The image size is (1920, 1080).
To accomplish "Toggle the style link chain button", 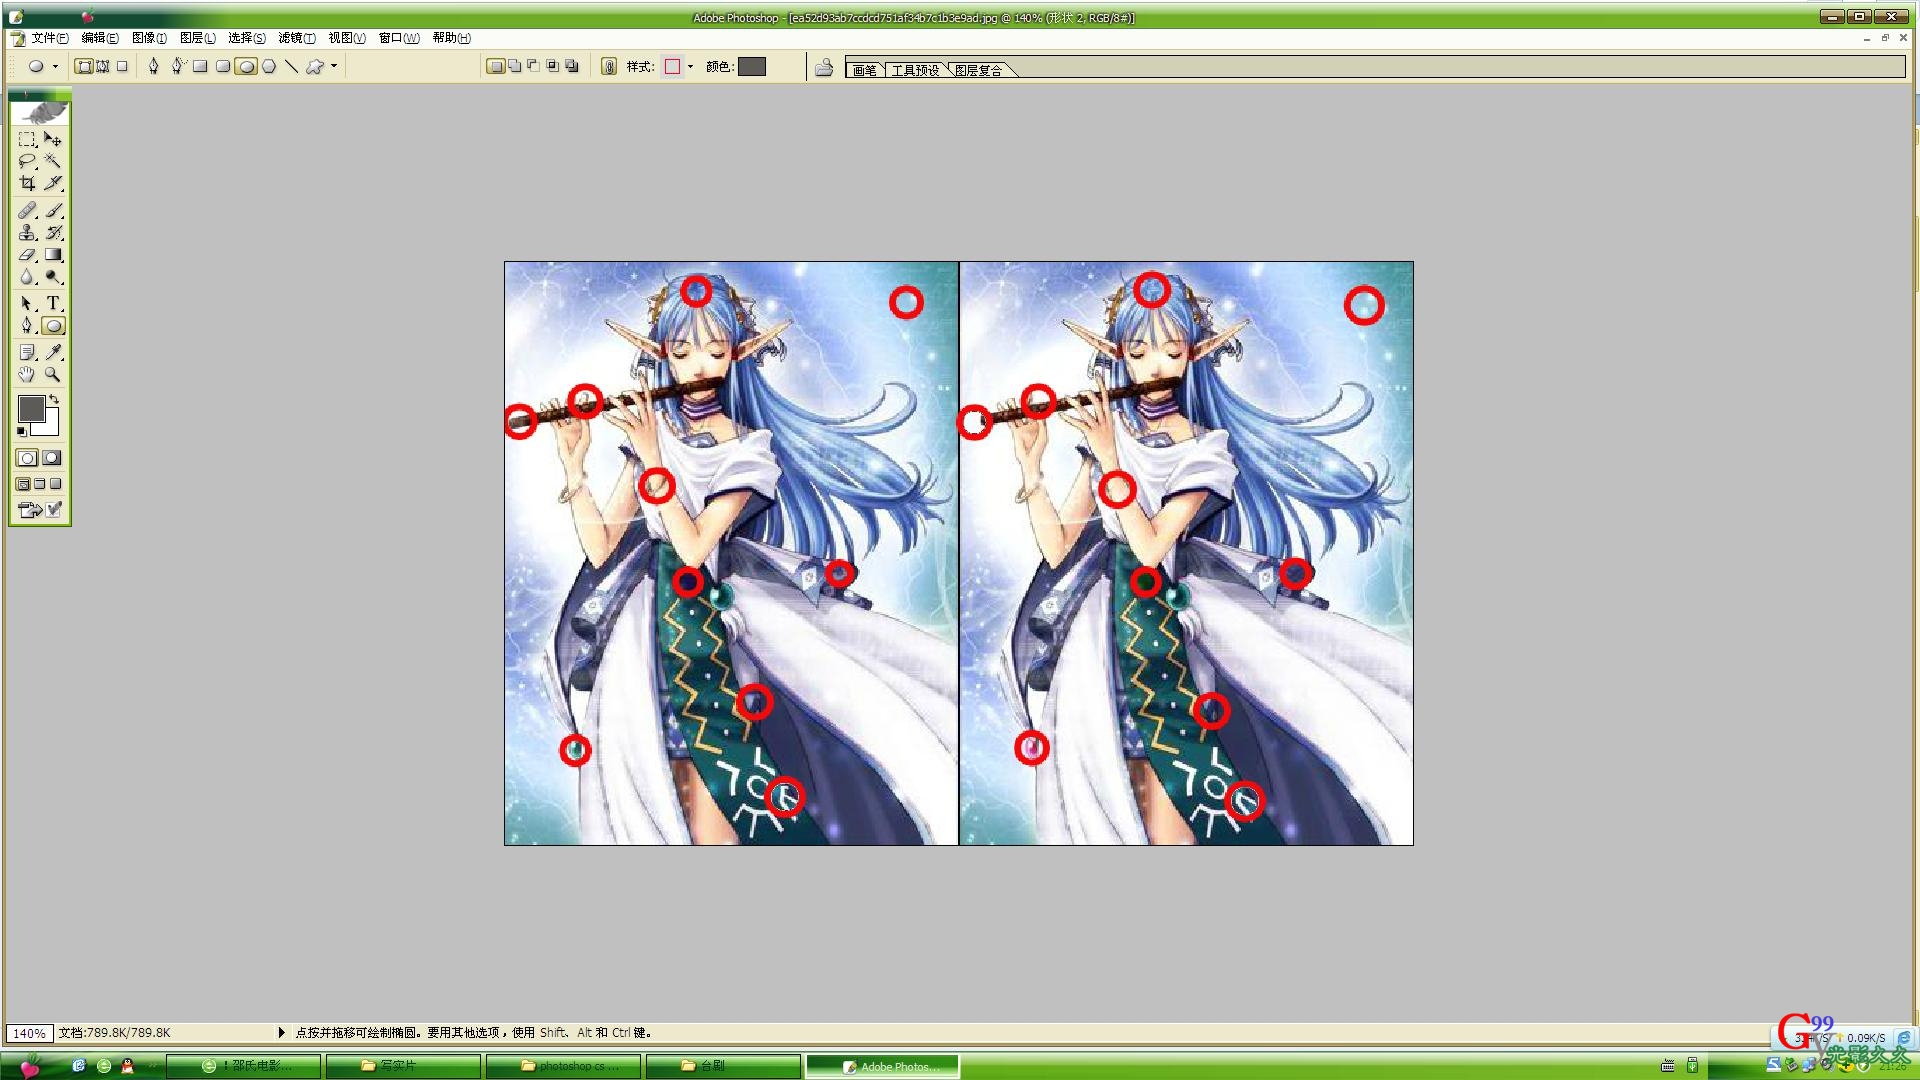I will click(609, 67).
